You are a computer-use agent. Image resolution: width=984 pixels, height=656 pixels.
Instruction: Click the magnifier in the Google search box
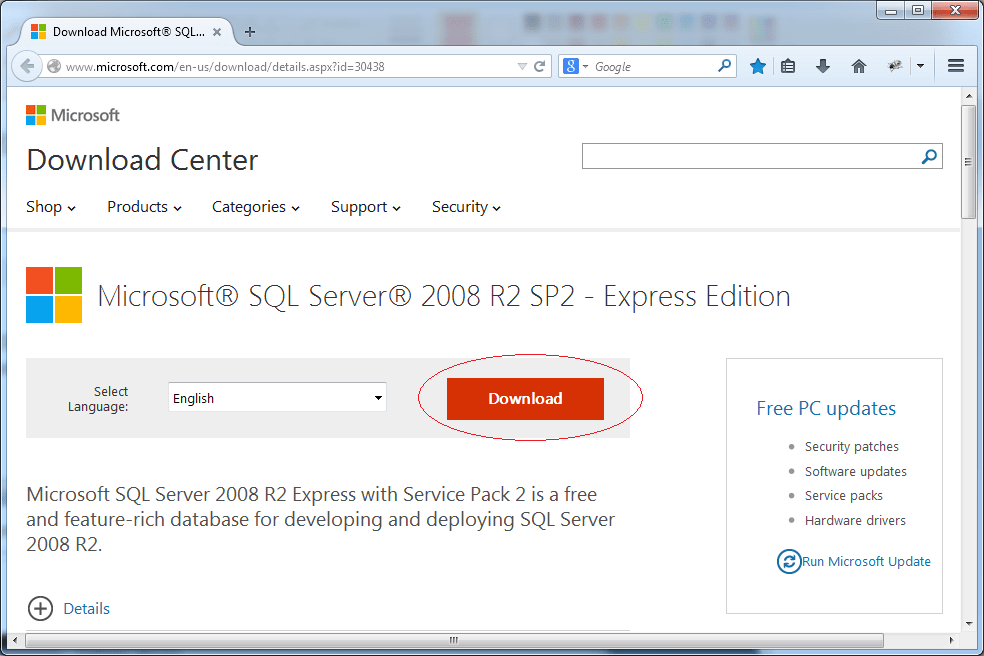(724, 65)
